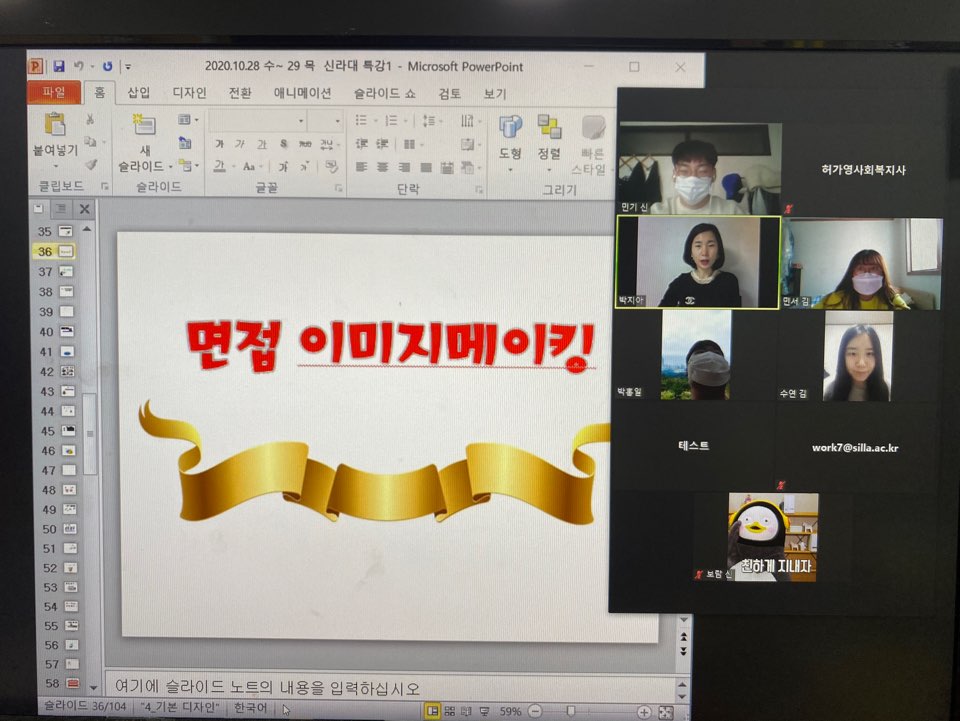960x721 pixels.
Task: Toggle Normal view button in status bar
Action: pos(432,711)
